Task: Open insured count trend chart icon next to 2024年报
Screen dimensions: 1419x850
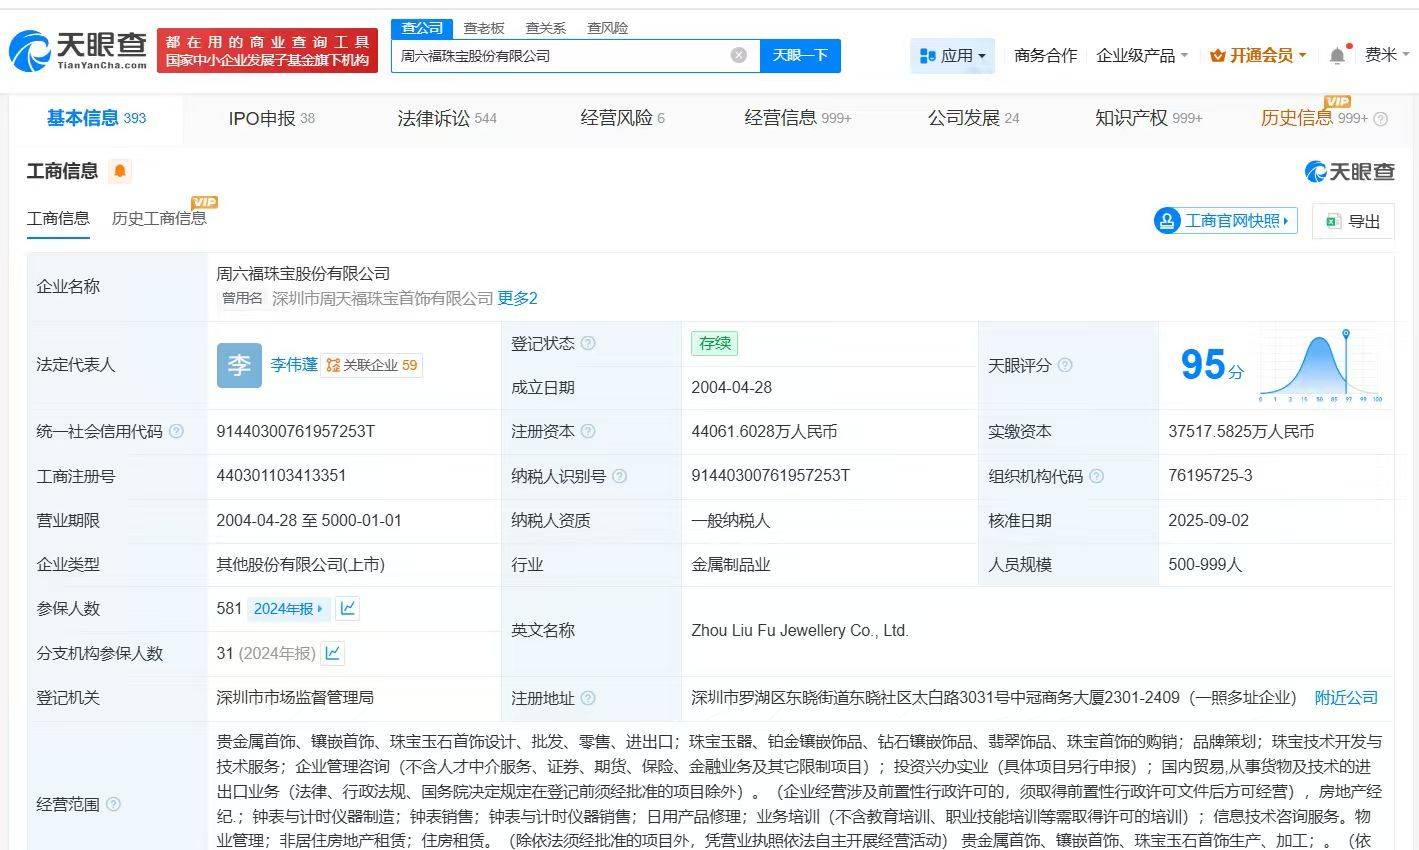Action: pos(347,608)
